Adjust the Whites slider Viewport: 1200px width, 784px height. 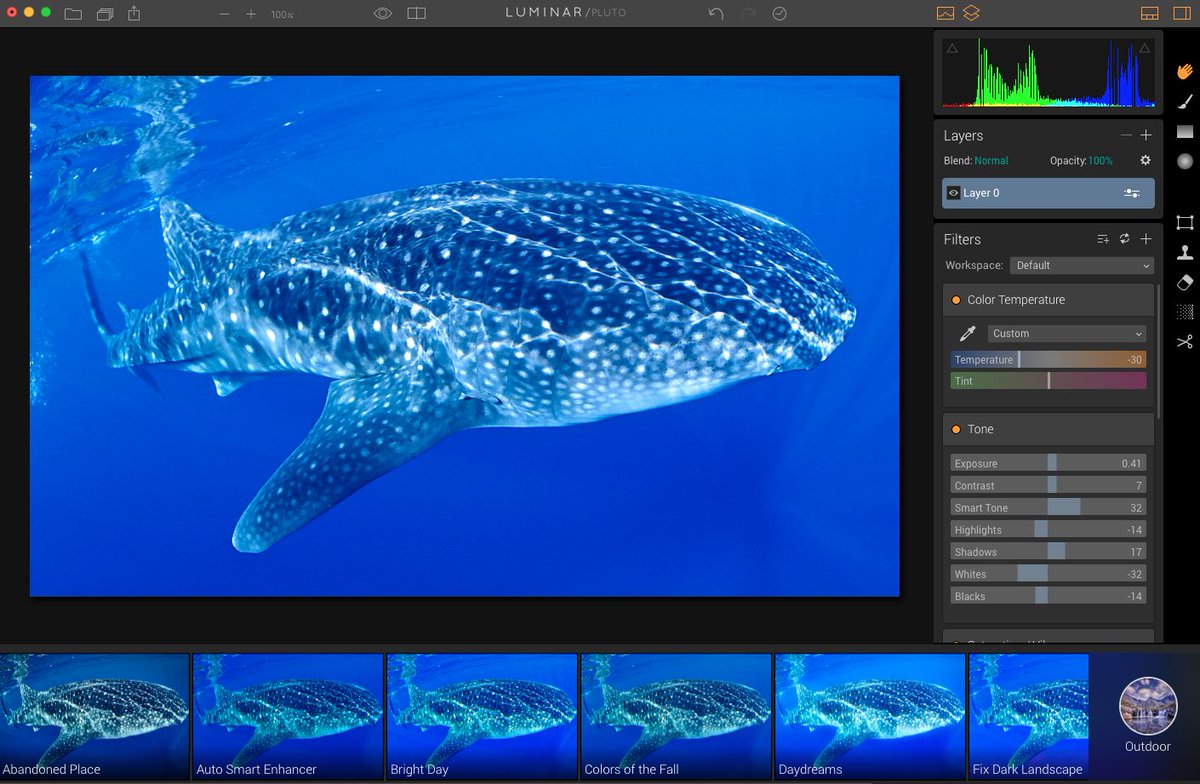pyautogui.click(x=1048, y=574)
